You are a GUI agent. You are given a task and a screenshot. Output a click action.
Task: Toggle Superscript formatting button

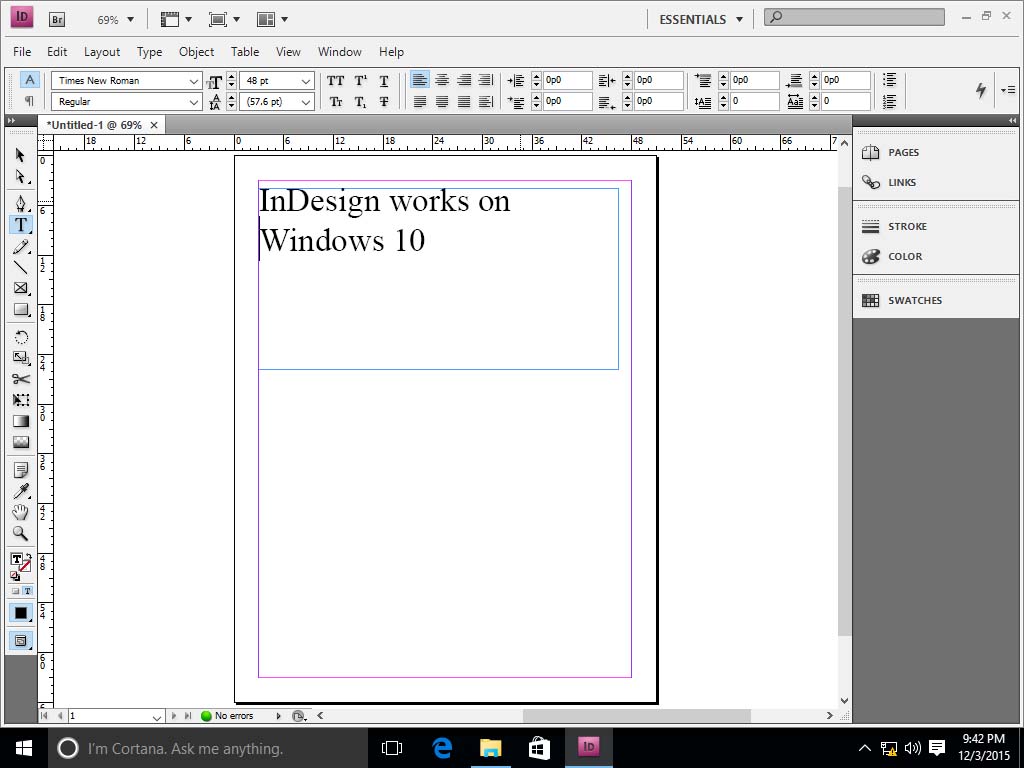click(360, 80)
